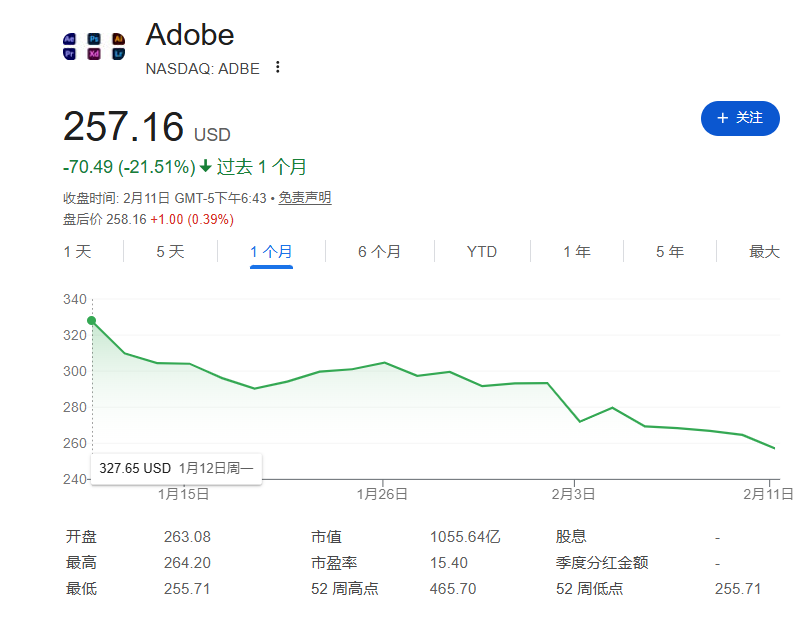Click the 市值 1055.64亿 value

pos(464,537)
